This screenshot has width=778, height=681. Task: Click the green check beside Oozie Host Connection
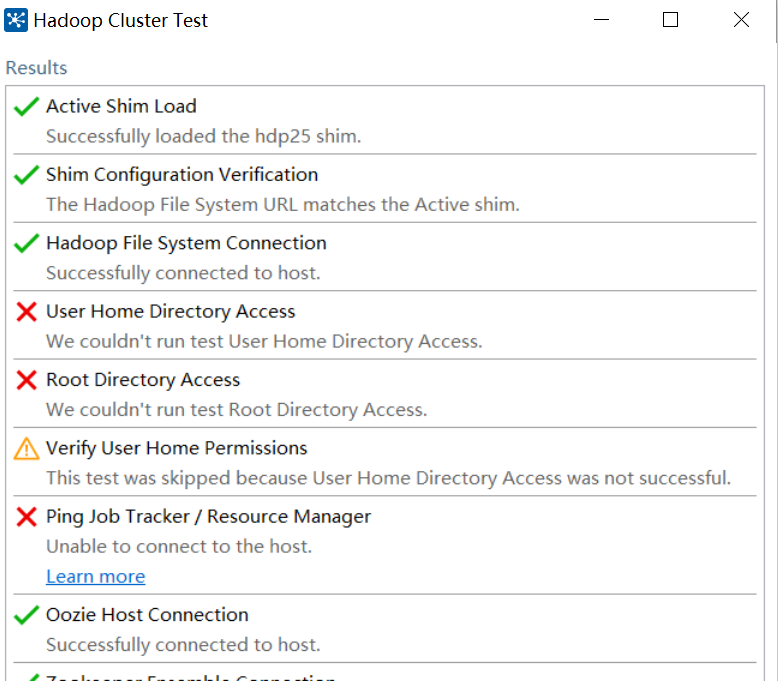[26, 615]
